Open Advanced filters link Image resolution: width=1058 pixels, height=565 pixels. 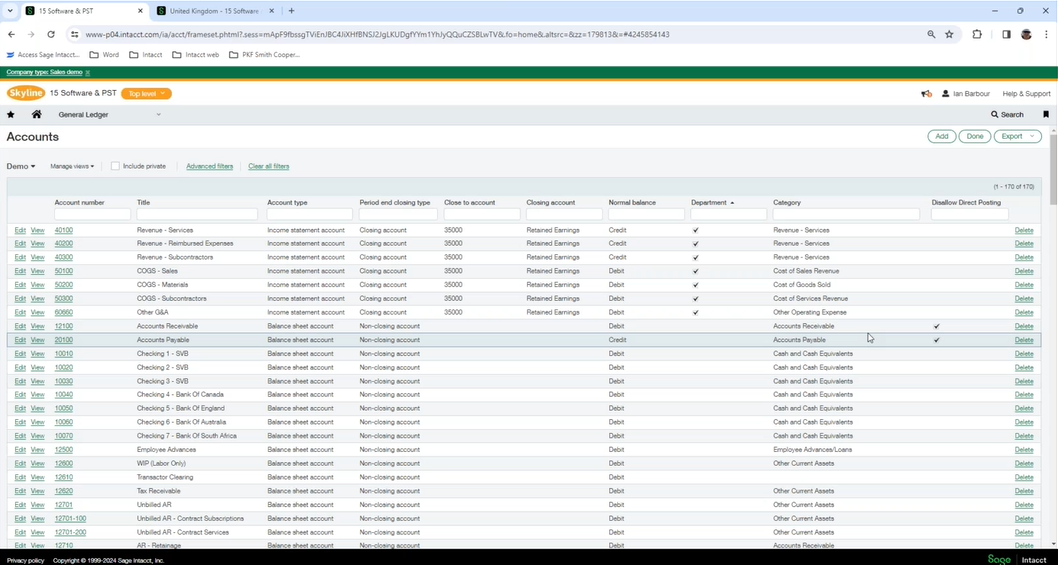209,166
